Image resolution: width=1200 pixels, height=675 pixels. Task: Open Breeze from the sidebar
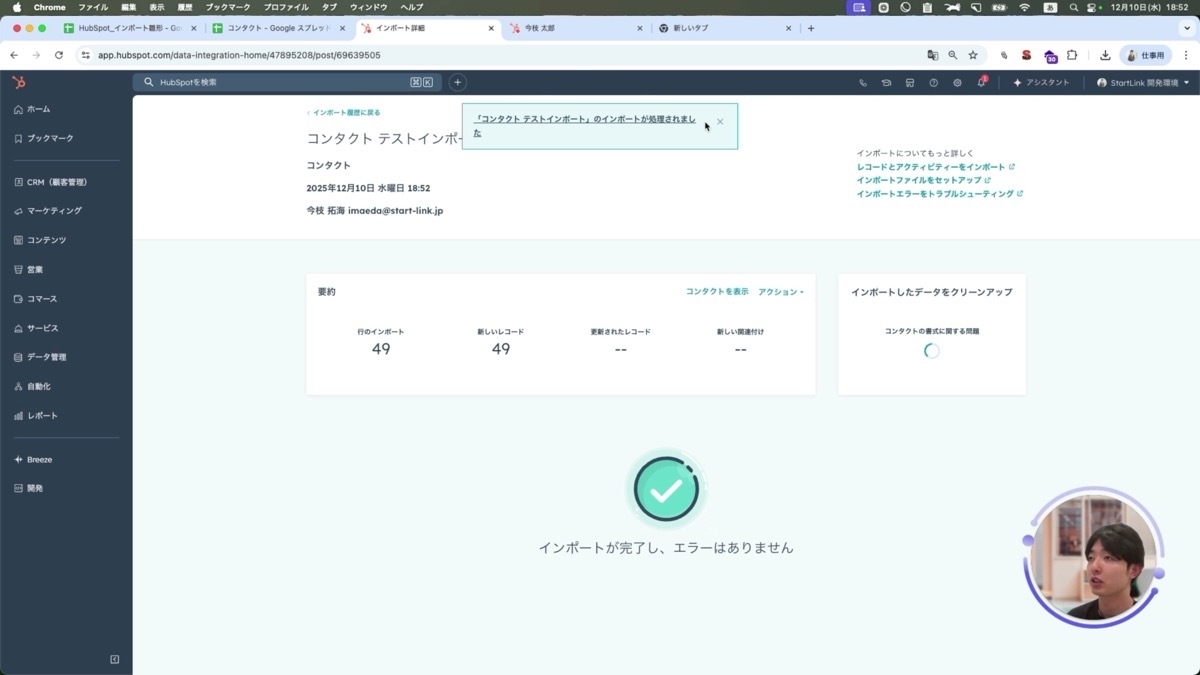click(38, 459)
